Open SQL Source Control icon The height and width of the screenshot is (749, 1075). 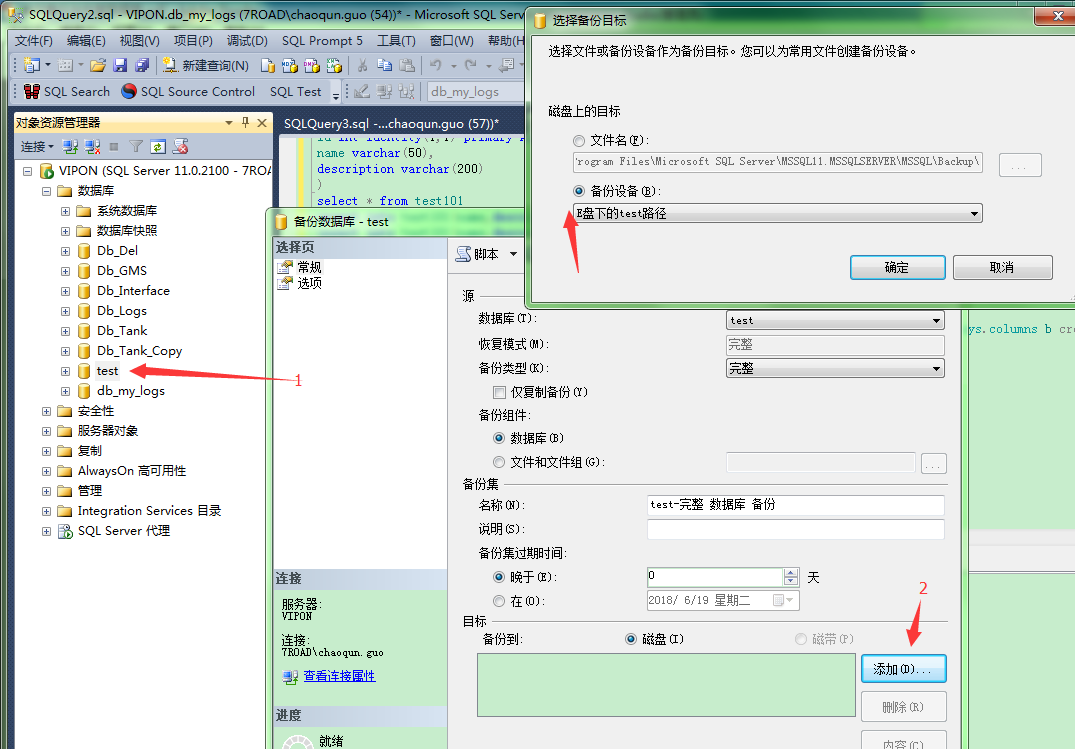(x=188, y=91)
